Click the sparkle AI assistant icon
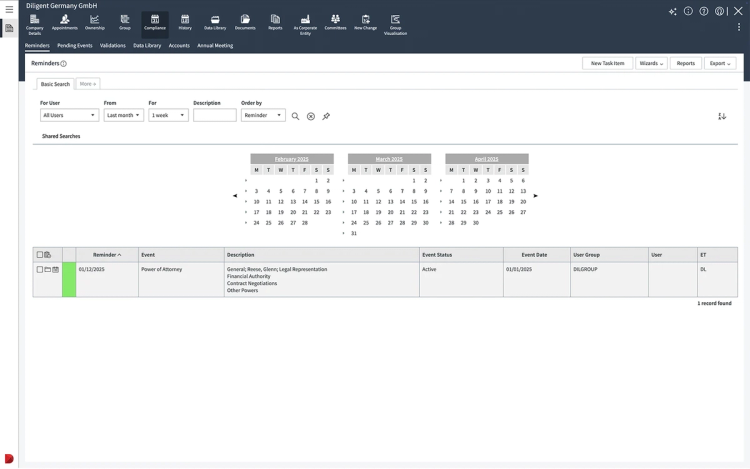The height and width of the screenshot is (469, 750). [673, 11]
